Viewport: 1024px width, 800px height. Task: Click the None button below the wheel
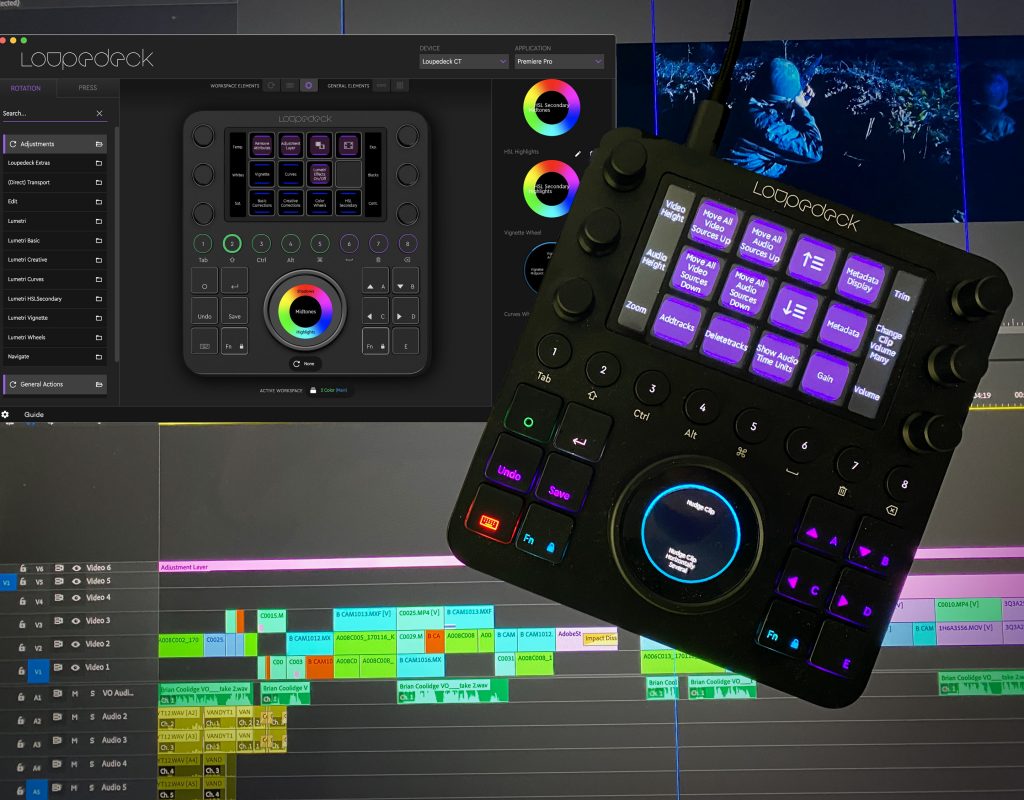(x=305, y=364)
